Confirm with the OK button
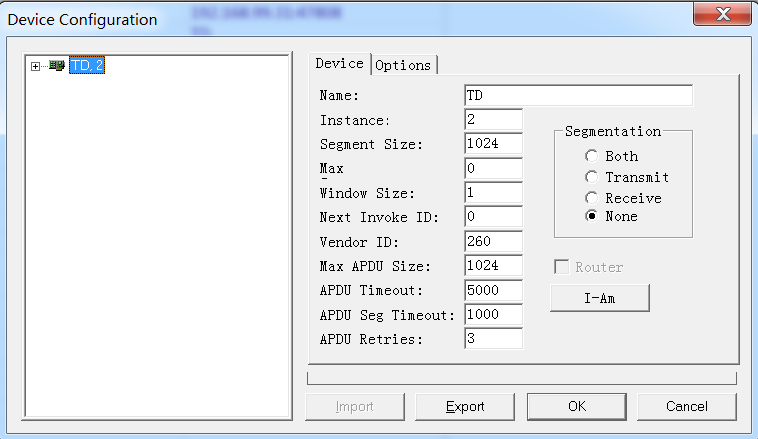758x439 pixels. 577,406
